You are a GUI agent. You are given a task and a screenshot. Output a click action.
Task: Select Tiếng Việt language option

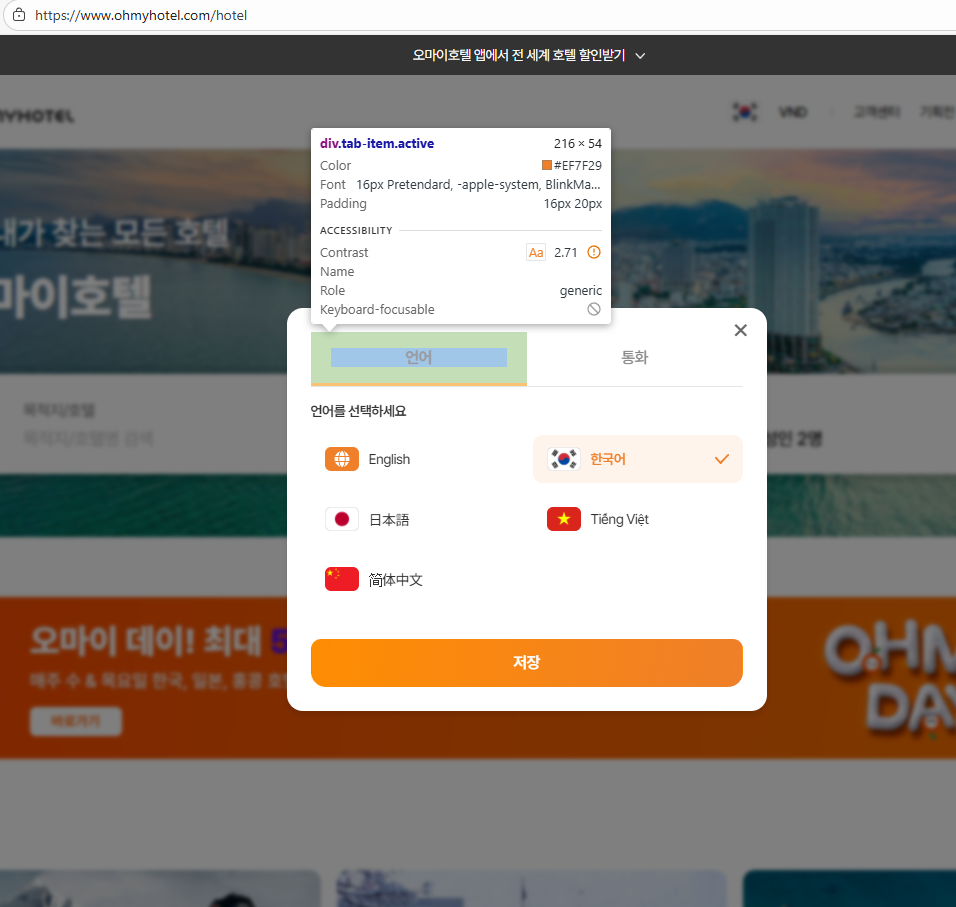click(638, 519)
